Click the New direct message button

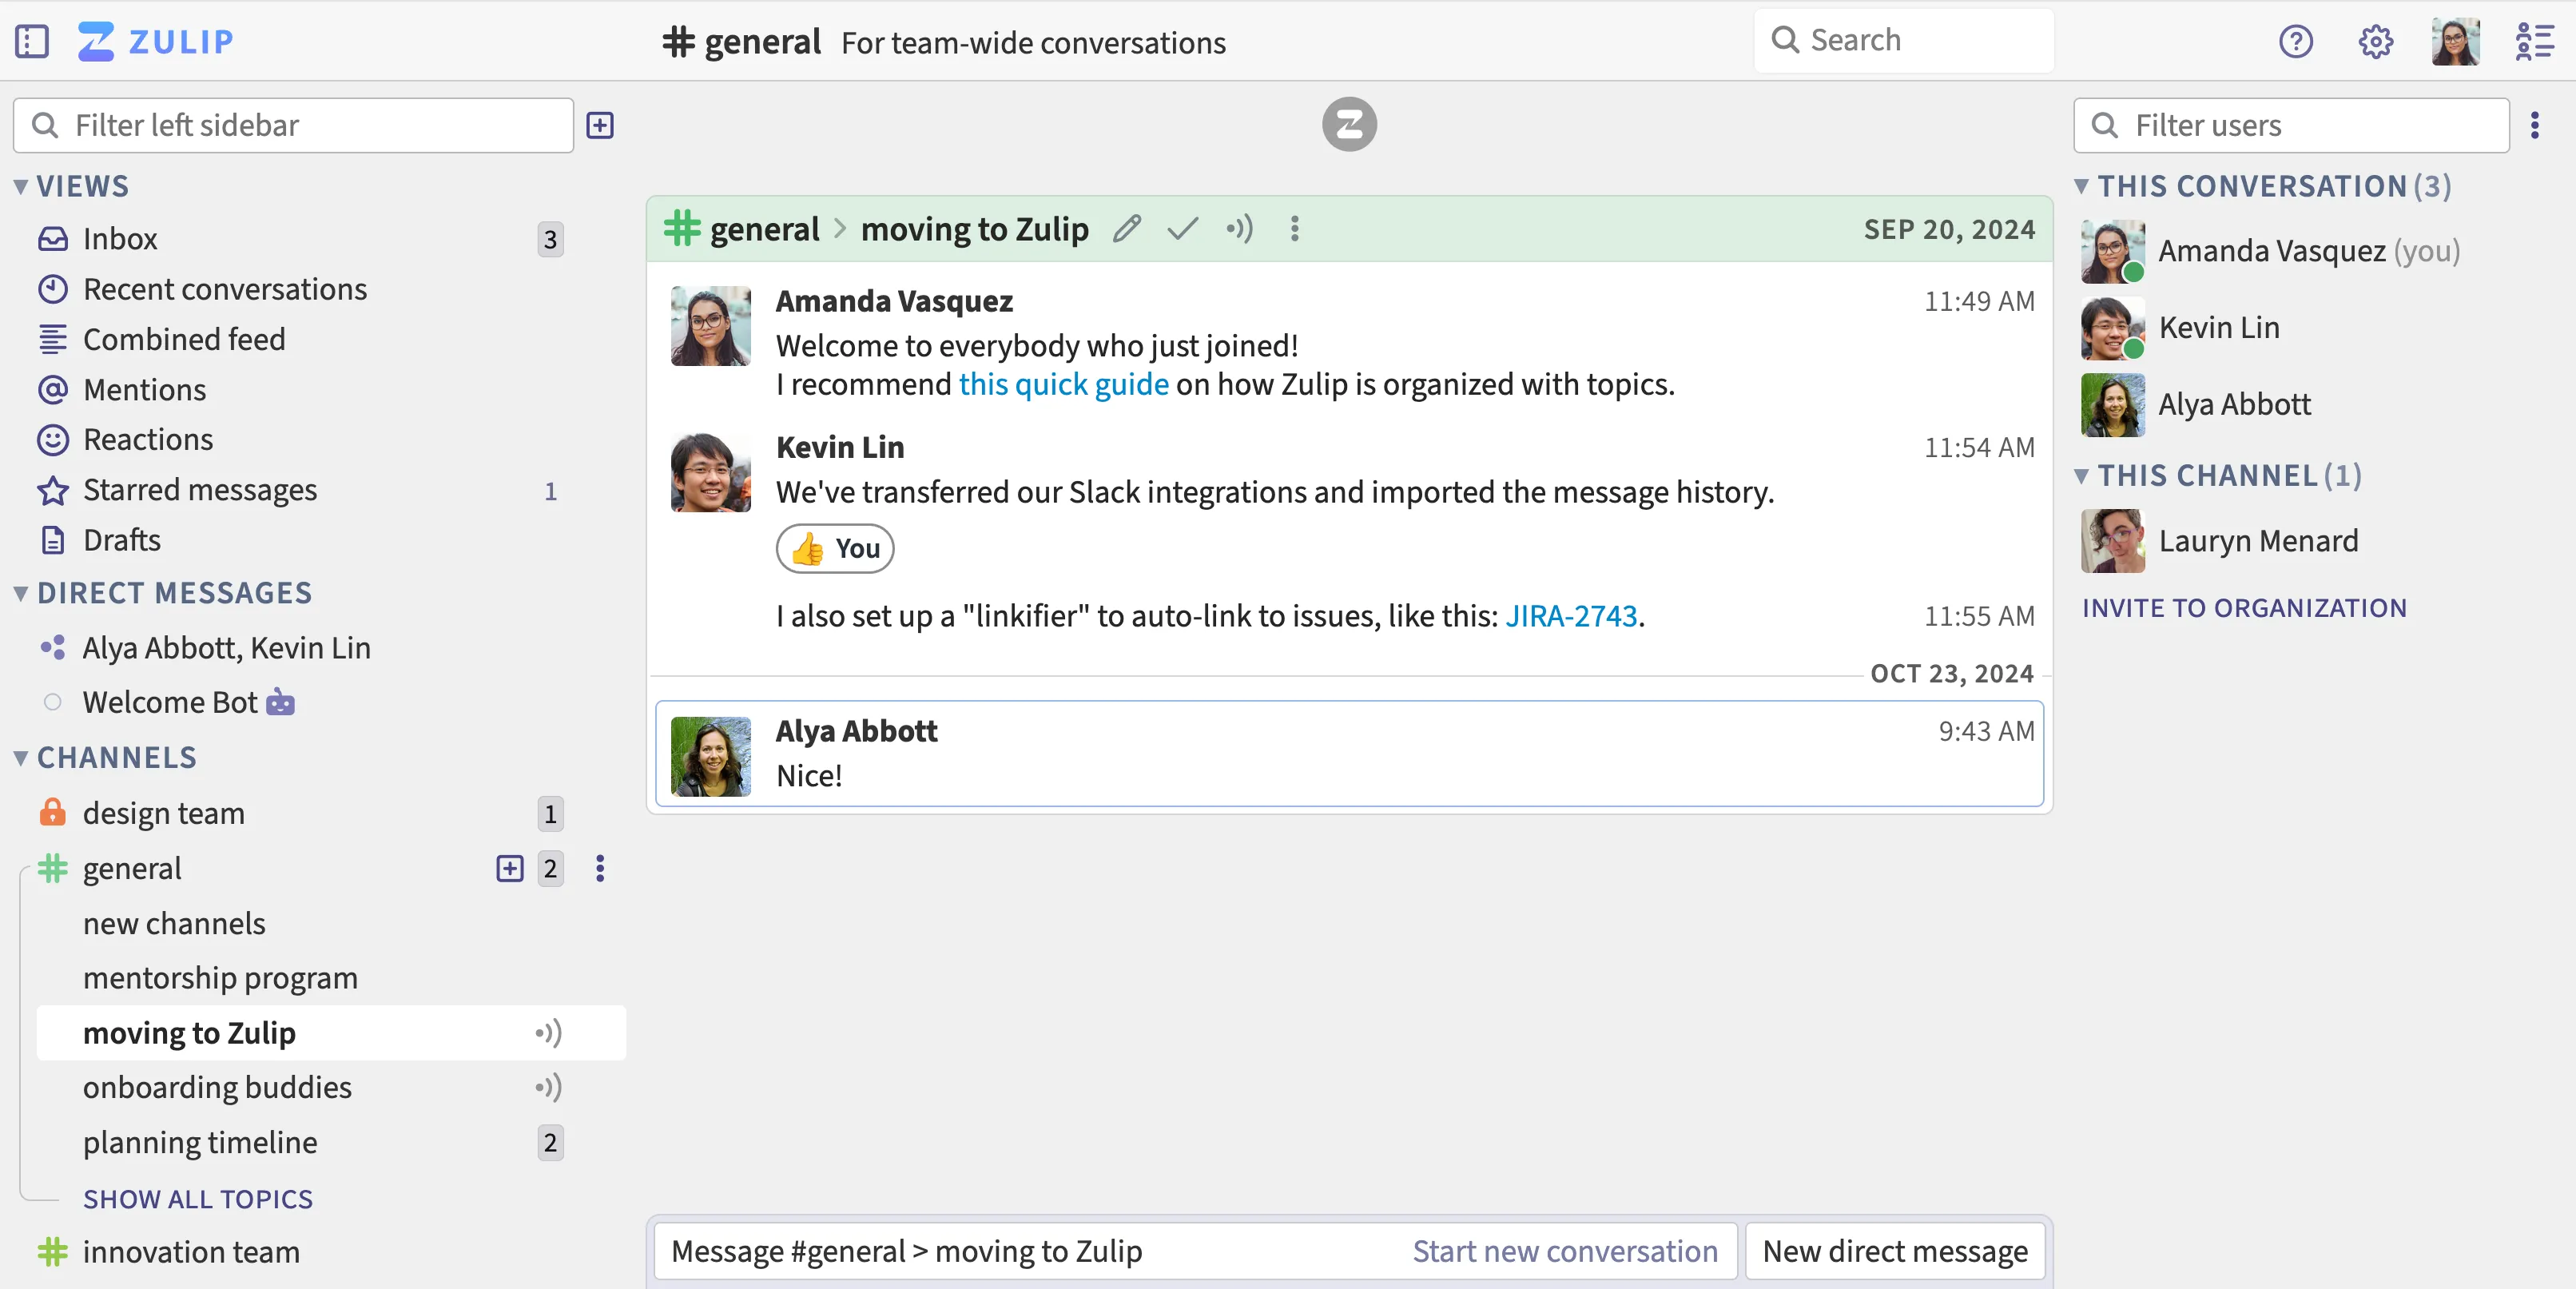click(x=1894, y=1251)
